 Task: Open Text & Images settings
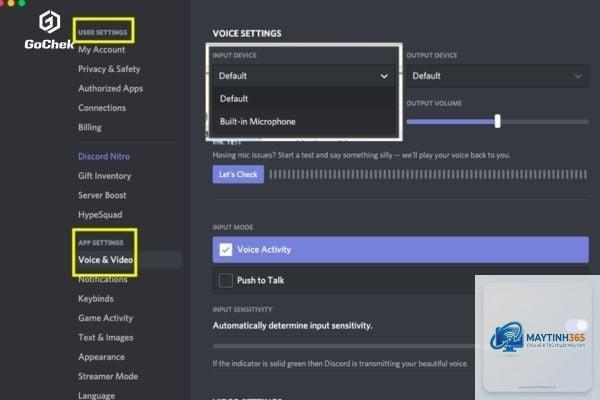[x=106, y=338]
